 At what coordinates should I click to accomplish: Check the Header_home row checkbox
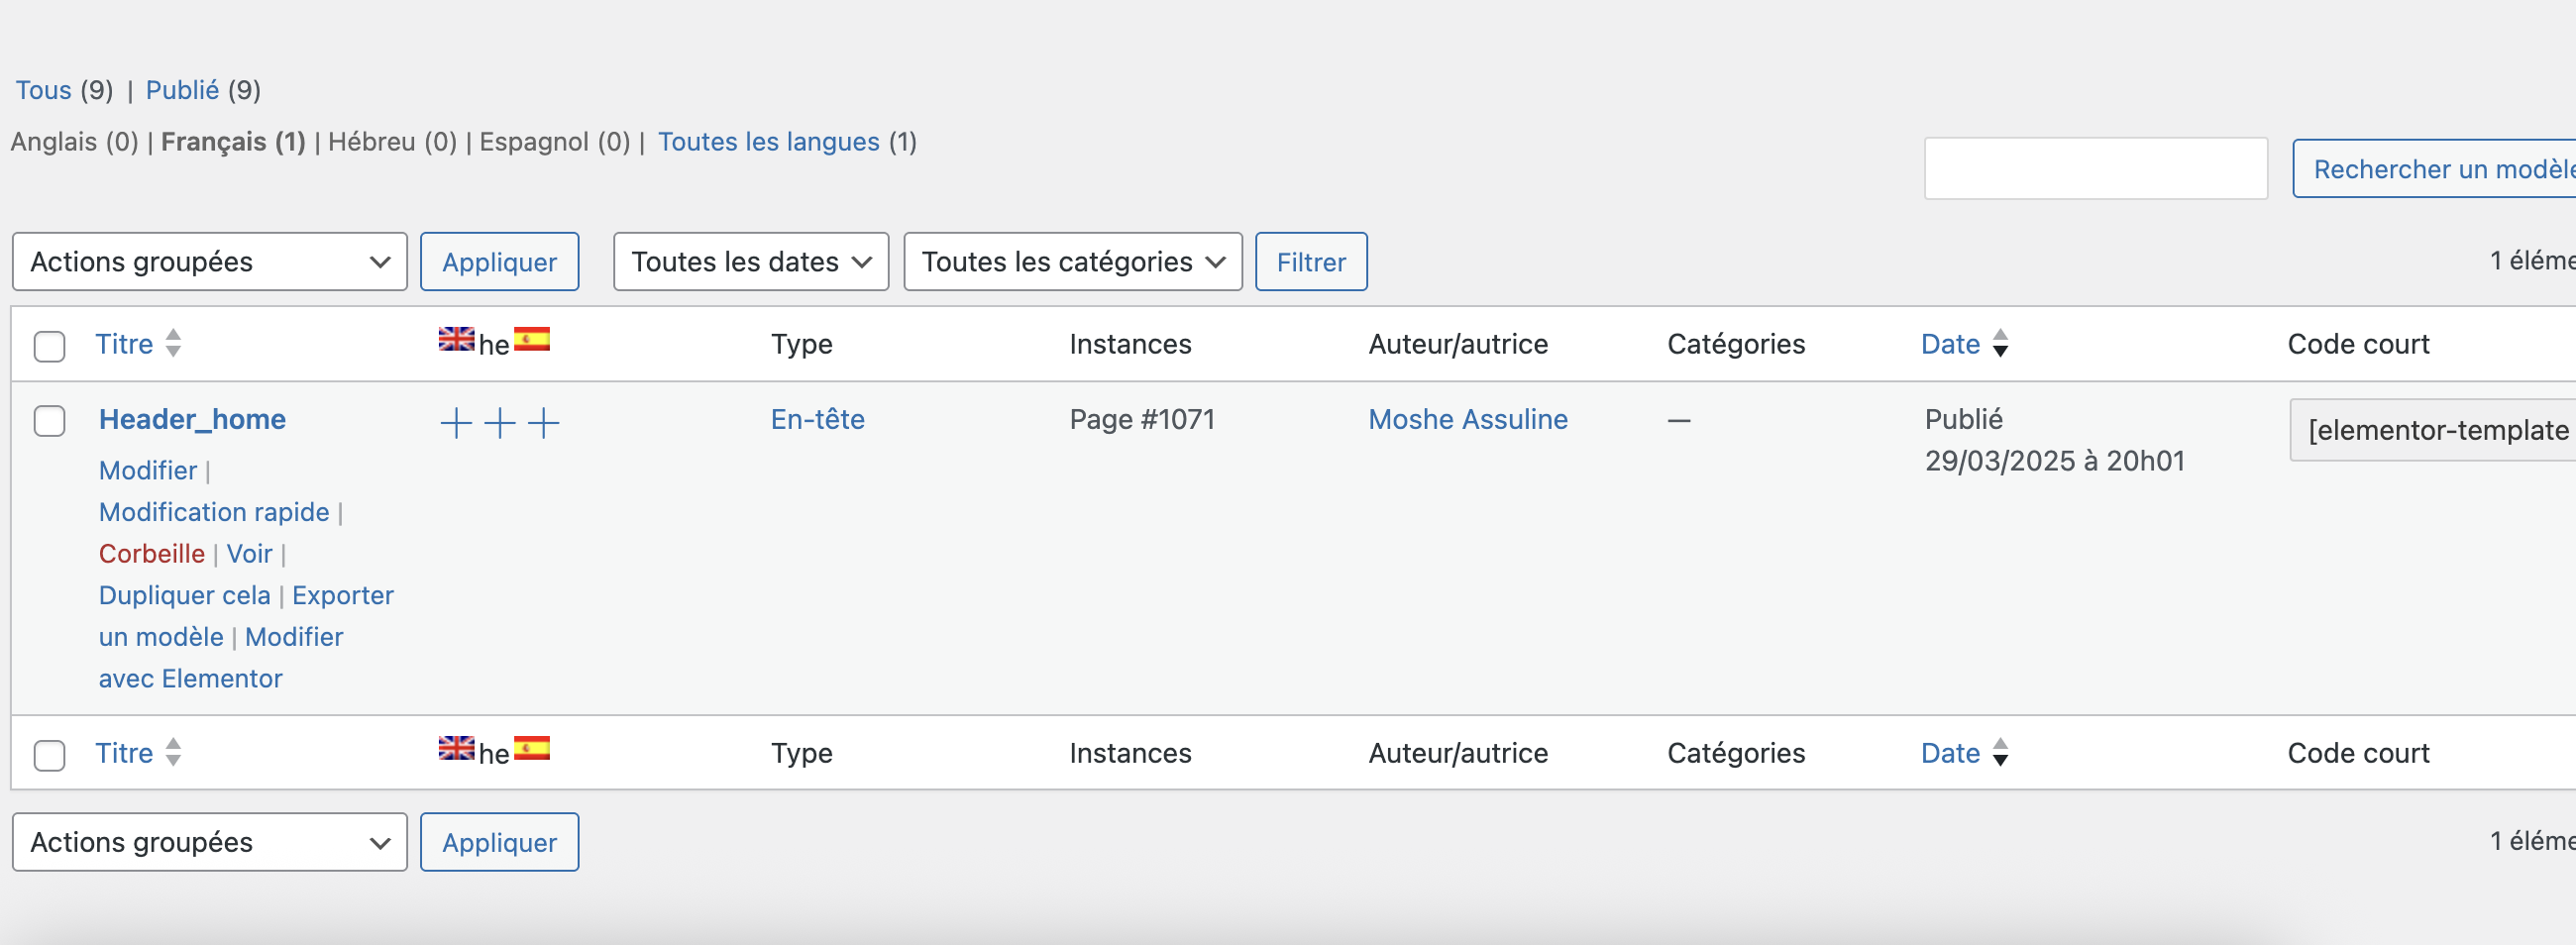(x=49, y=421)
